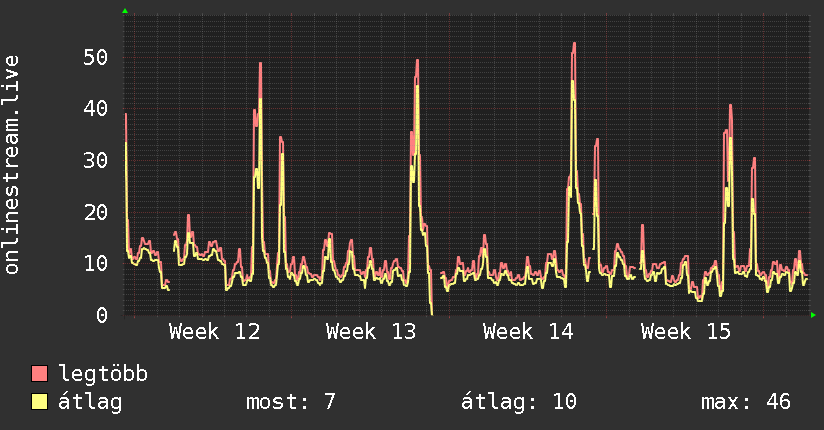Click the 'Week 14' axis label
Image resolution: width=824 pixels, height=430 pixels.
(528, 332)
